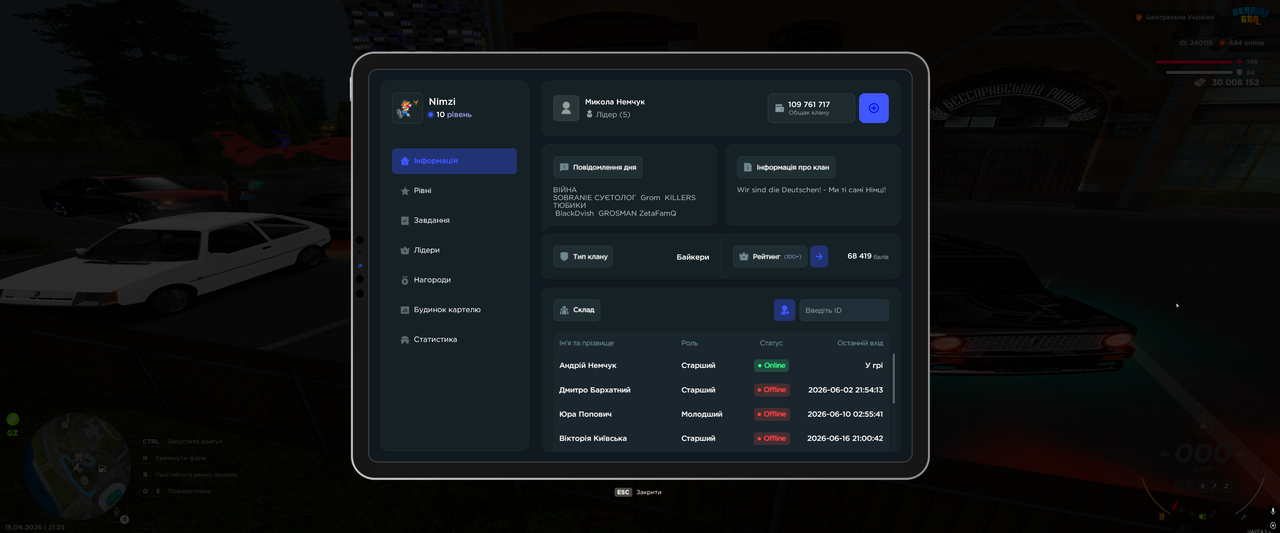Image resolution: width=1280 pixels, height=533 pixels.
Task: Click the Байкери clan type value
Action: pyautogui.click(x=693, y=257)
